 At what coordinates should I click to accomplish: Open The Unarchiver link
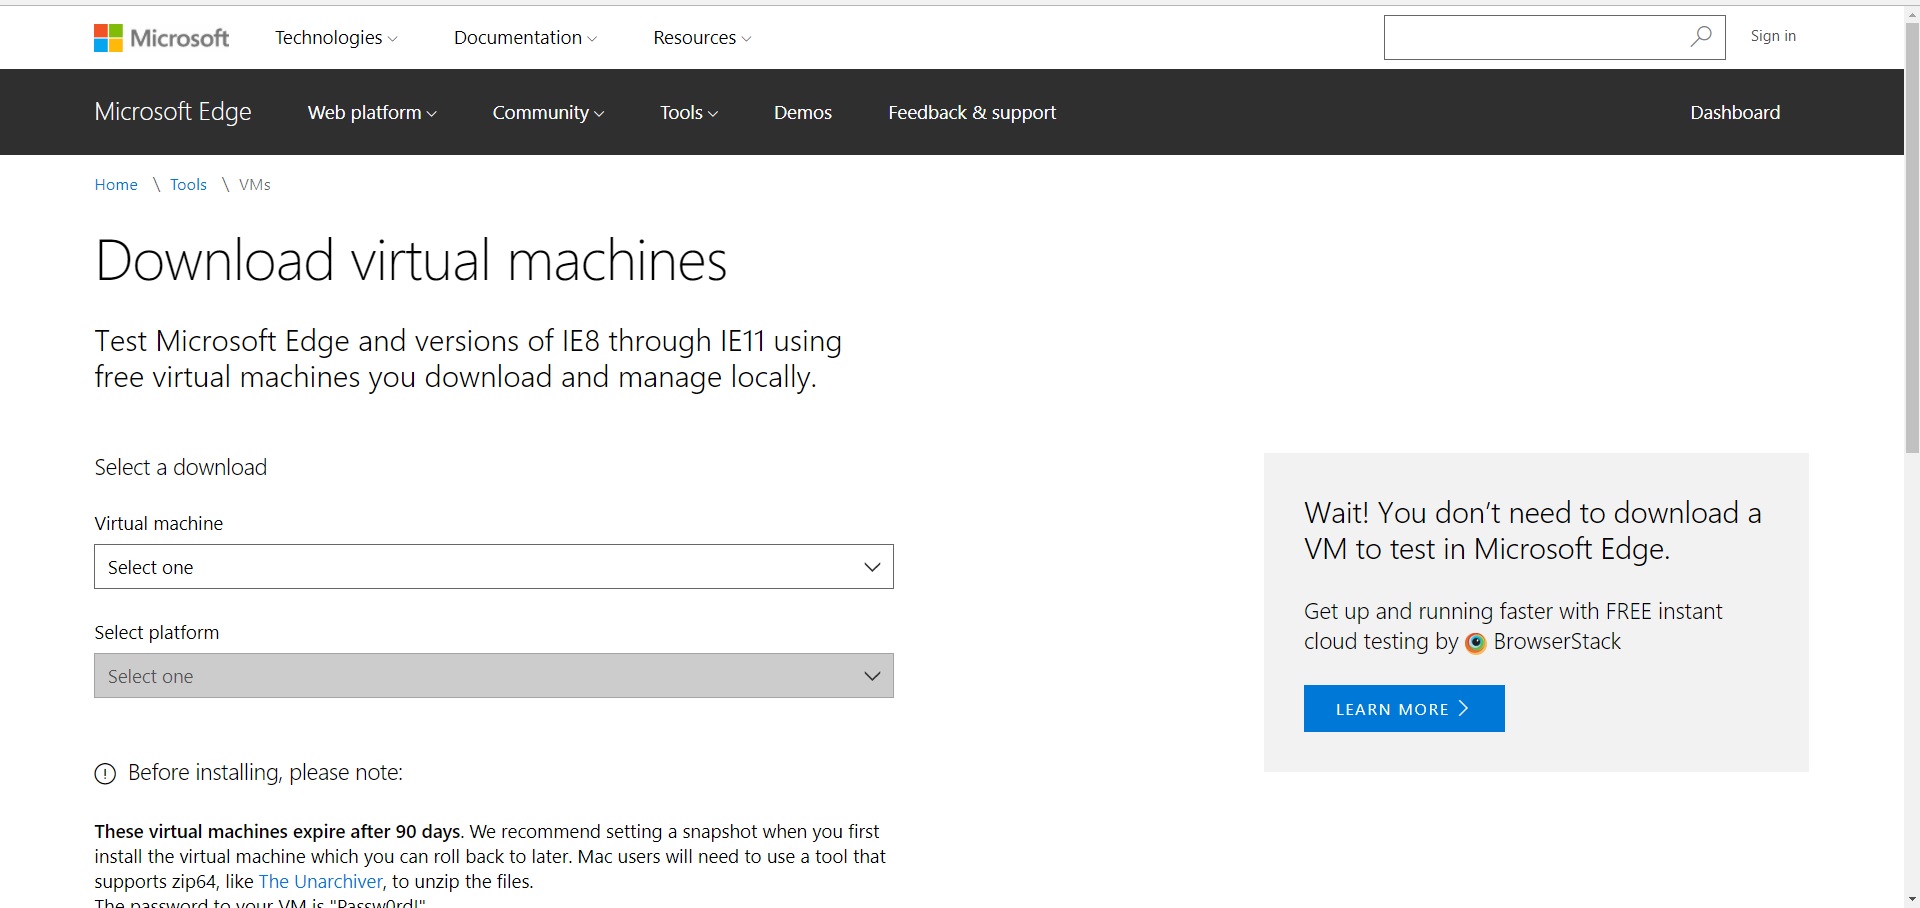point(320,882)
